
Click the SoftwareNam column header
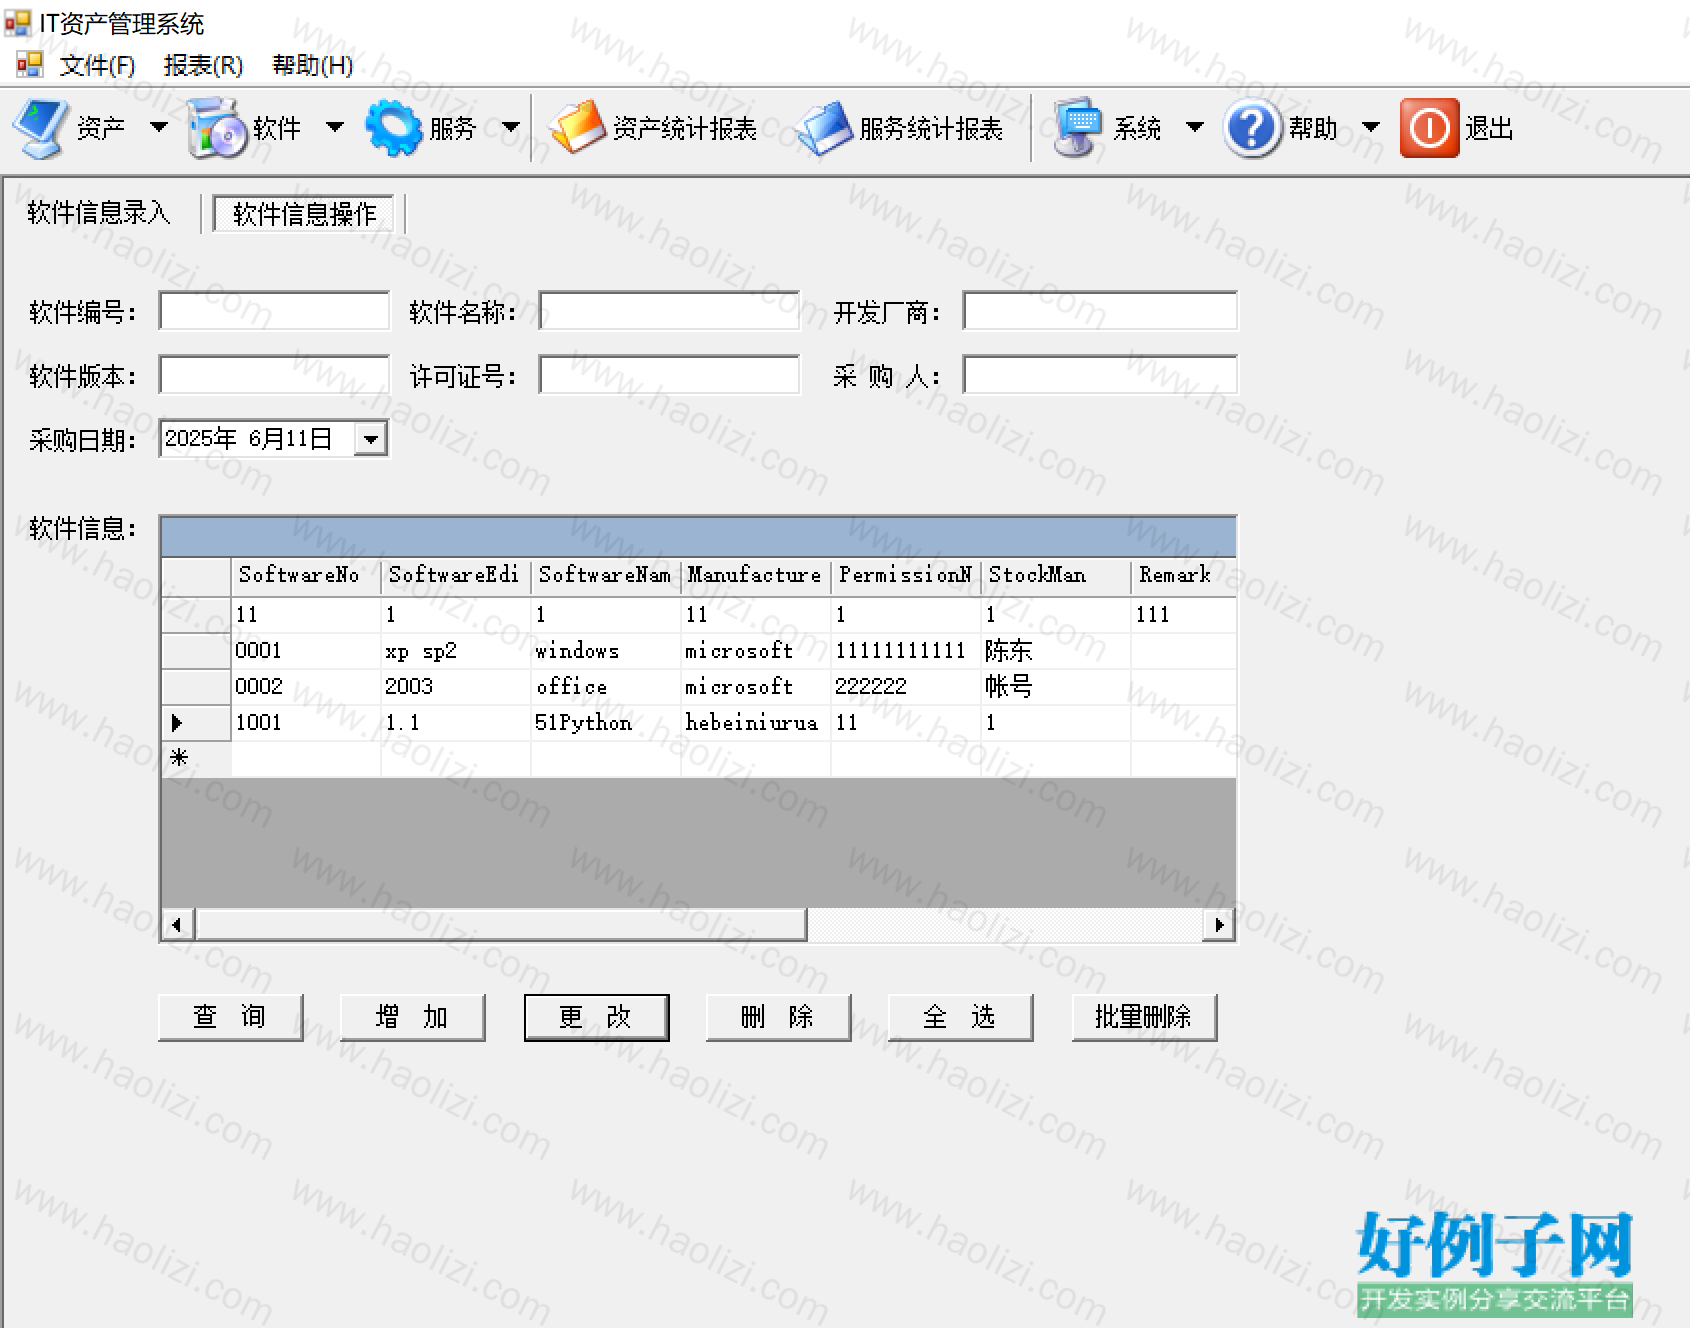click(606, 575)
